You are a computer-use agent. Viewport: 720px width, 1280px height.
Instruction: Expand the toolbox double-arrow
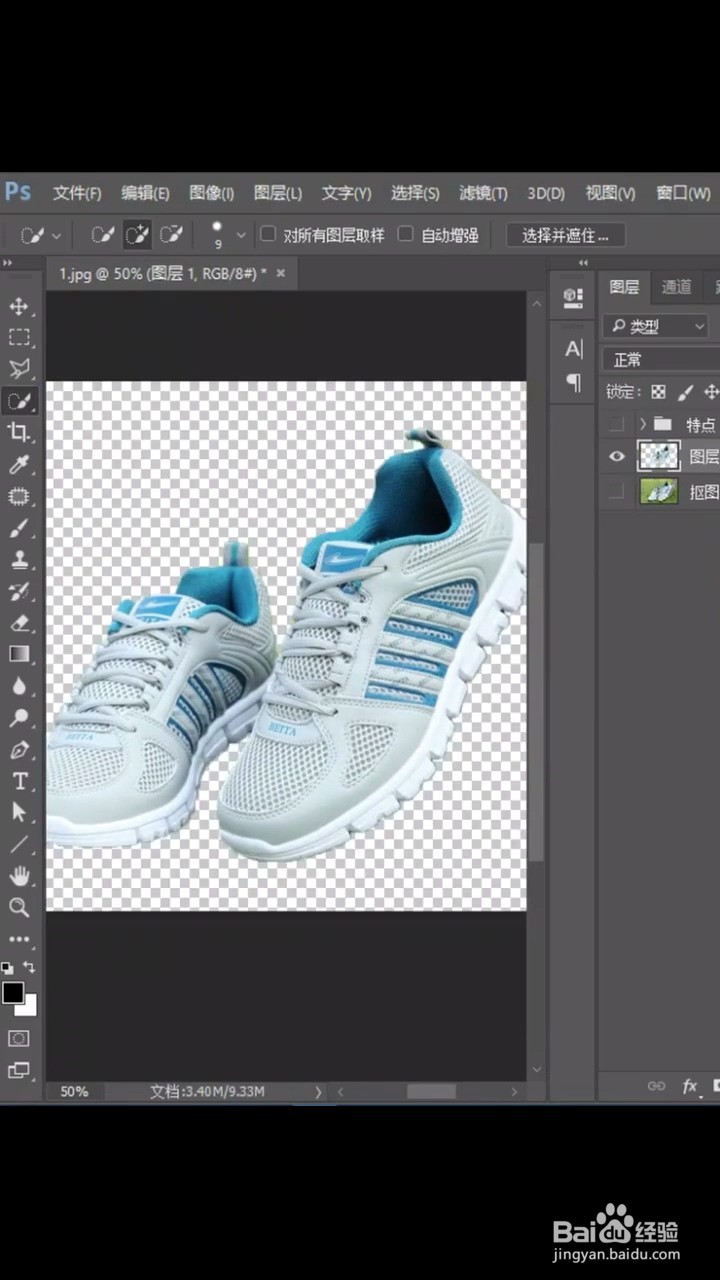click(x=8, y=263)
